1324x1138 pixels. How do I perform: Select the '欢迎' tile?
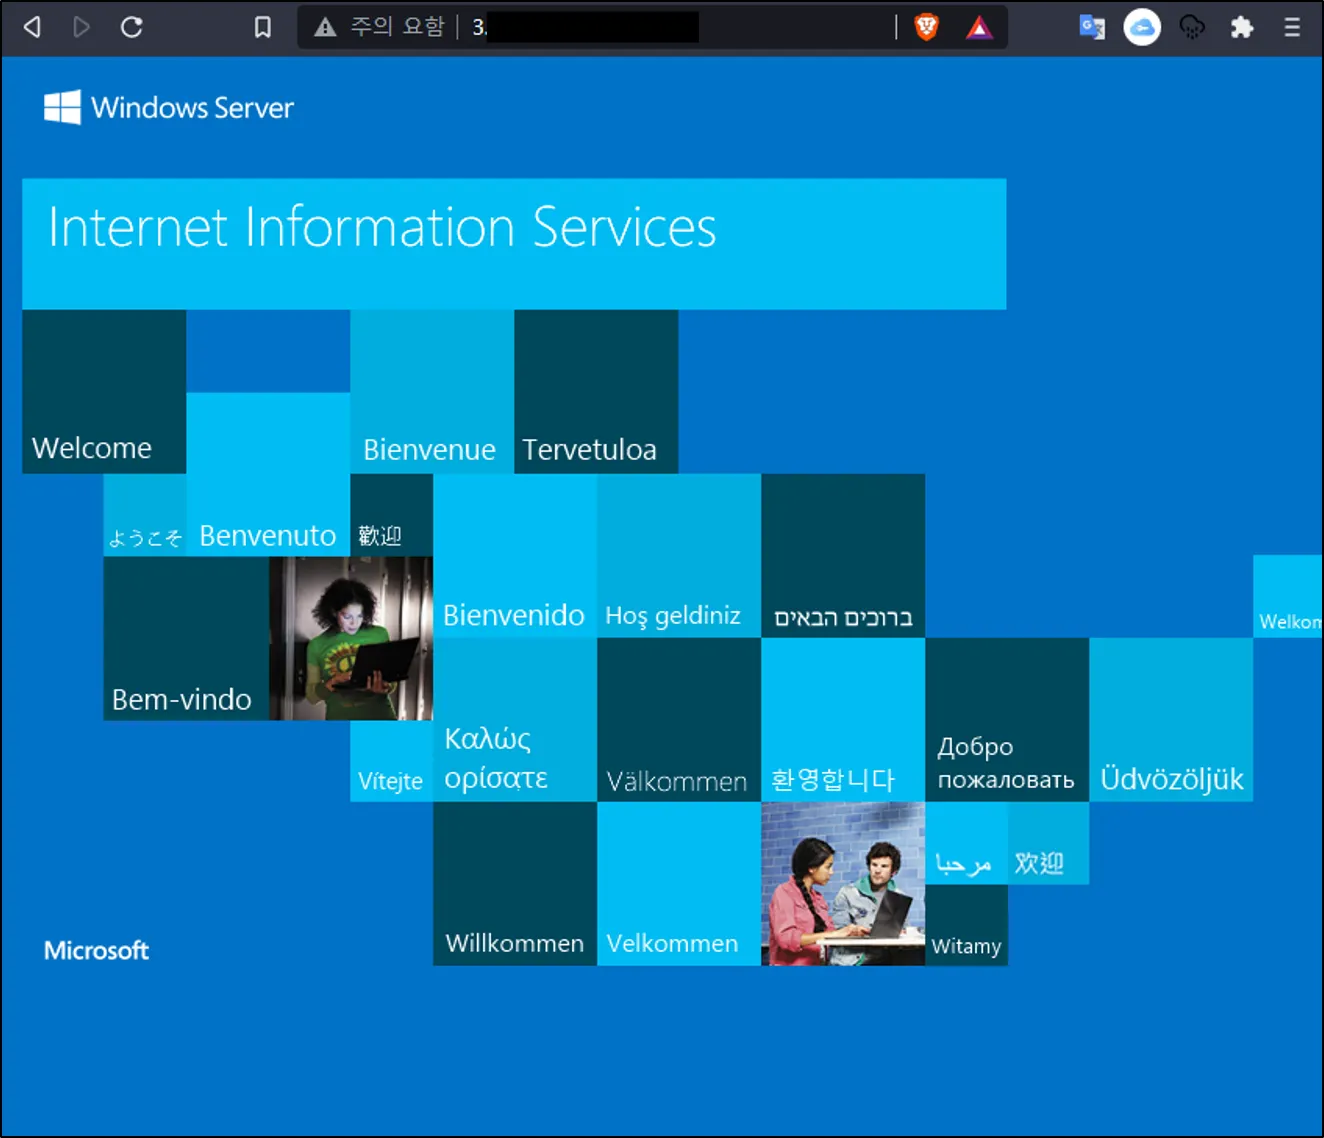[x=1048, y=843]
